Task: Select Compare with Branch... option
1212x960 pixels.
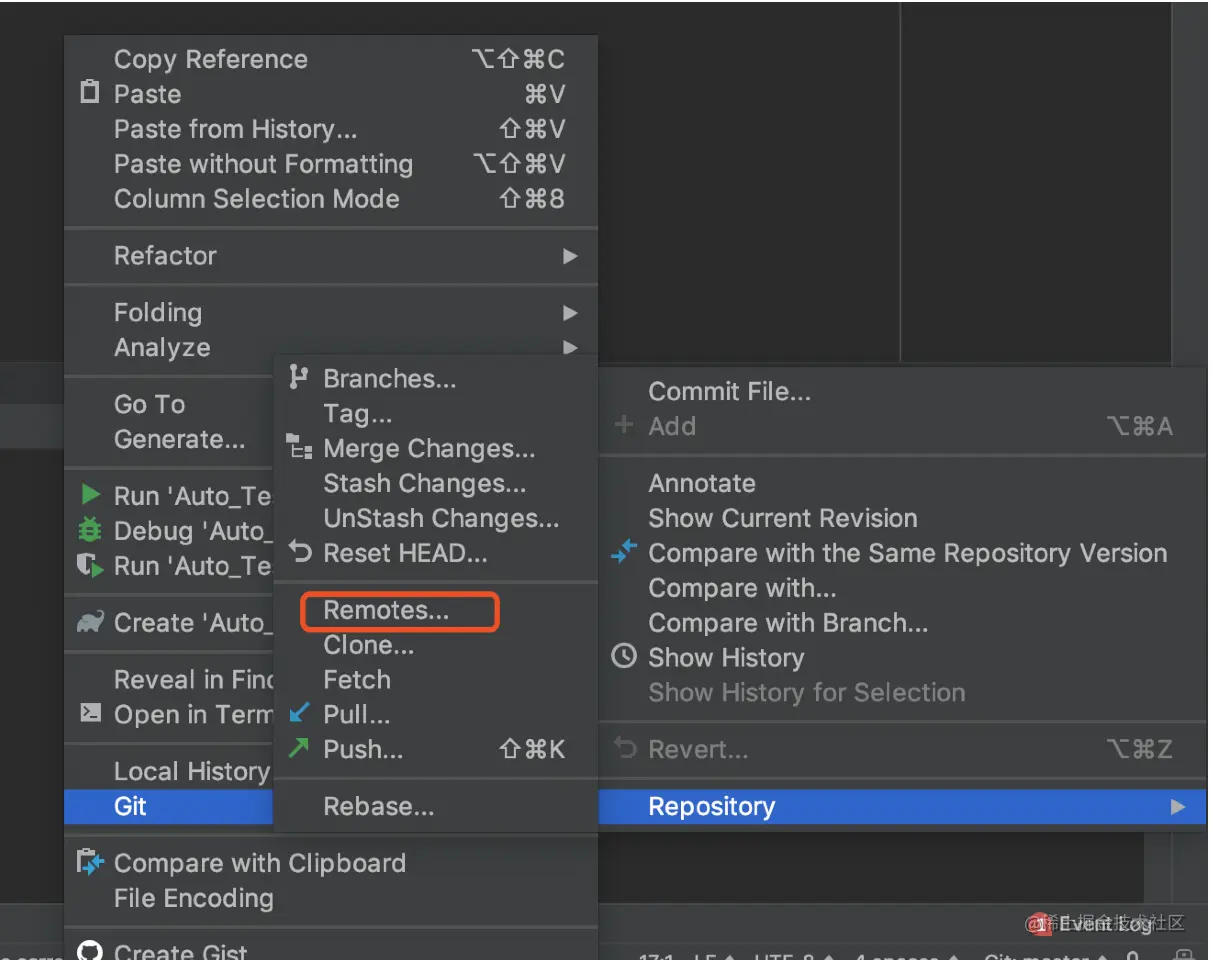Action: (788, 623)
